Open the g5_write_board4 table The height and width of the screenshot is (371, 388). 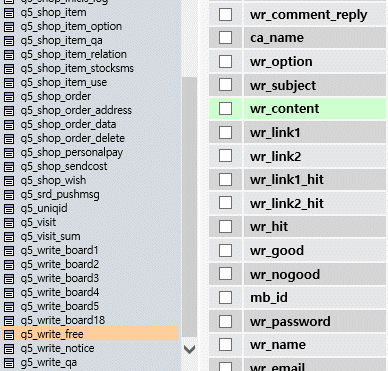click(x=60, y=292)
